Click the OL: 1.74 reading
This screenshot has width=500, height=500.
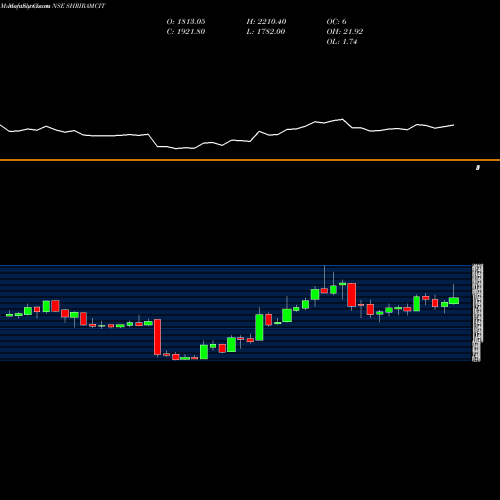click(x=342, y=42)
